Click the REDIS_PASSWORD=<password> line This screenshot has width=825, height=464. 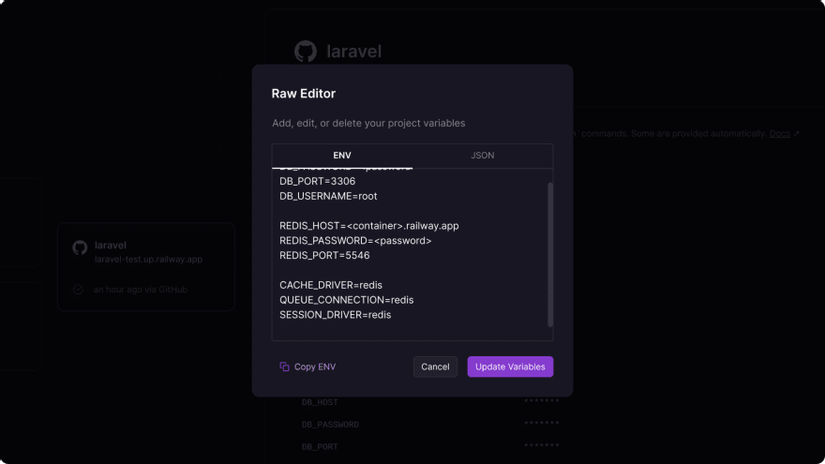(x=355, y=240)
